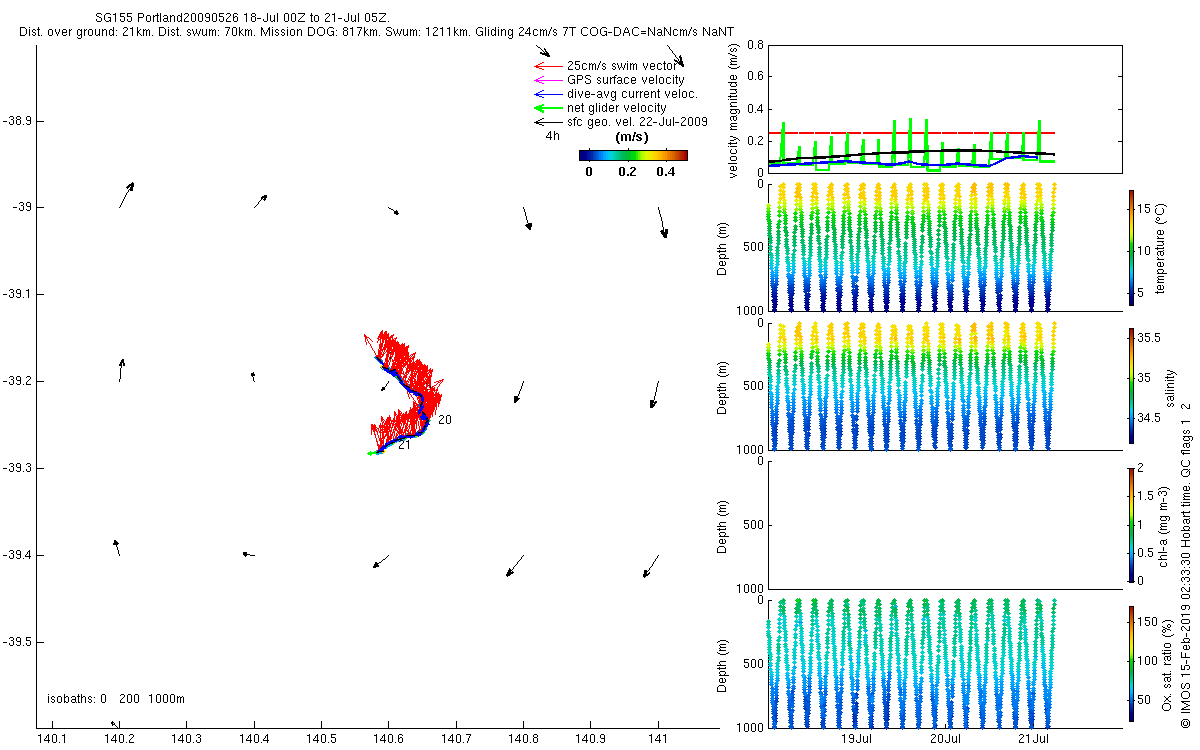Screen dimensions: 1200x750
Task: Click the chl-a (mg m-3) colorbar
Action: tap(1131, 525)
